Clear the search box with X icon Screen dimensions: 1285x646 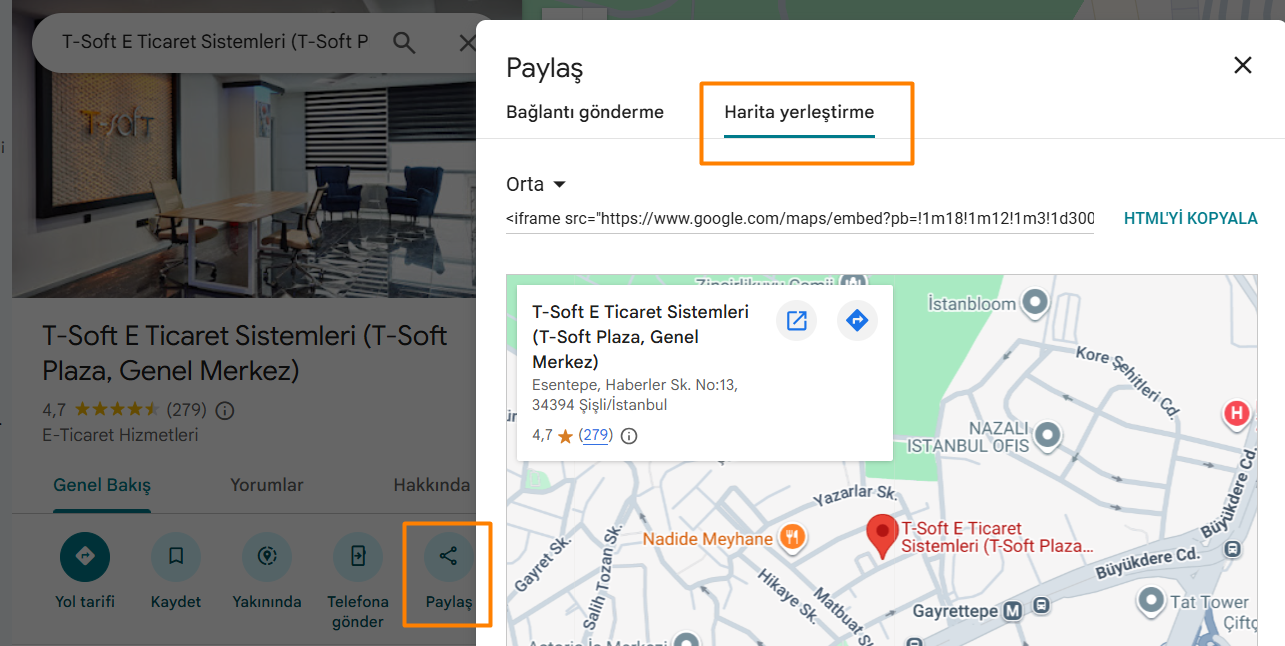point(466,42)
